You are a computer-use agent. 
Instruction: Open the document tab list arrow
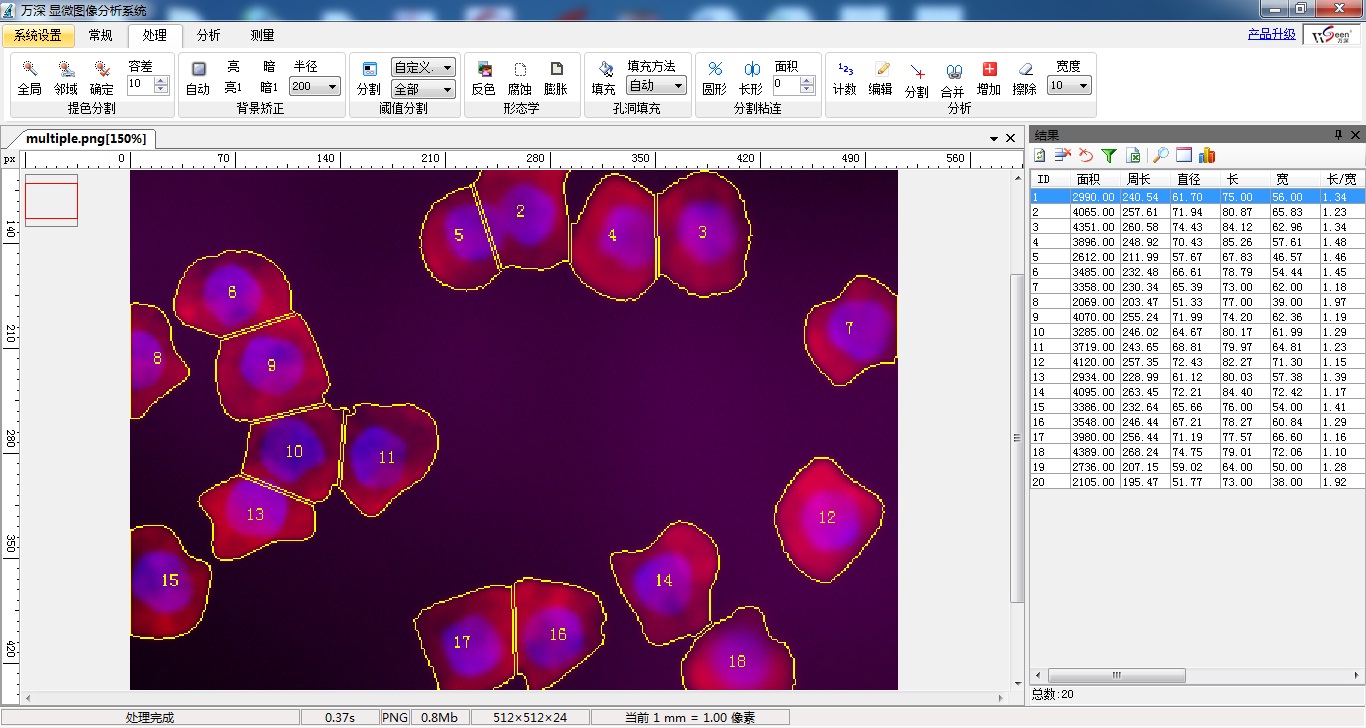(994, 138)
